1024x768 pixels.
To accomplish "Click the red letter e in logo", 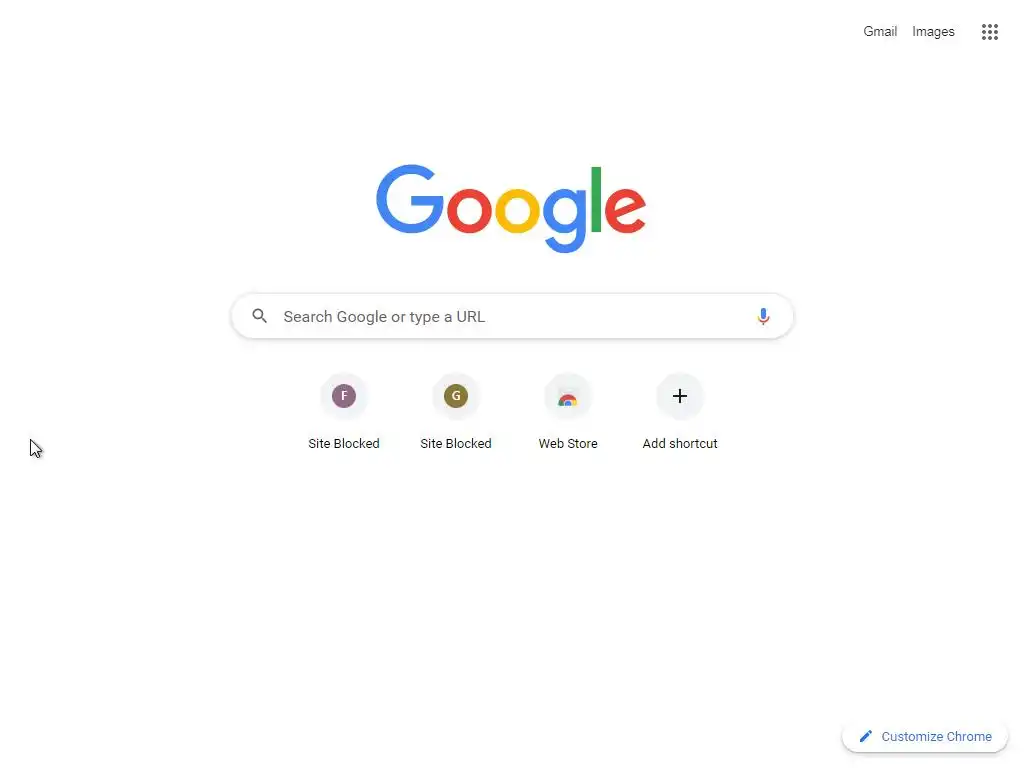I will (625, 209).
